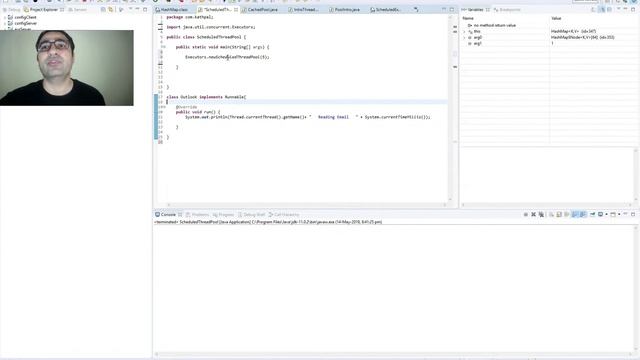Viewport: 640px width, 360px height.
Task: Open Project Explorer filter options icon
Action: [x=121, y=9]
